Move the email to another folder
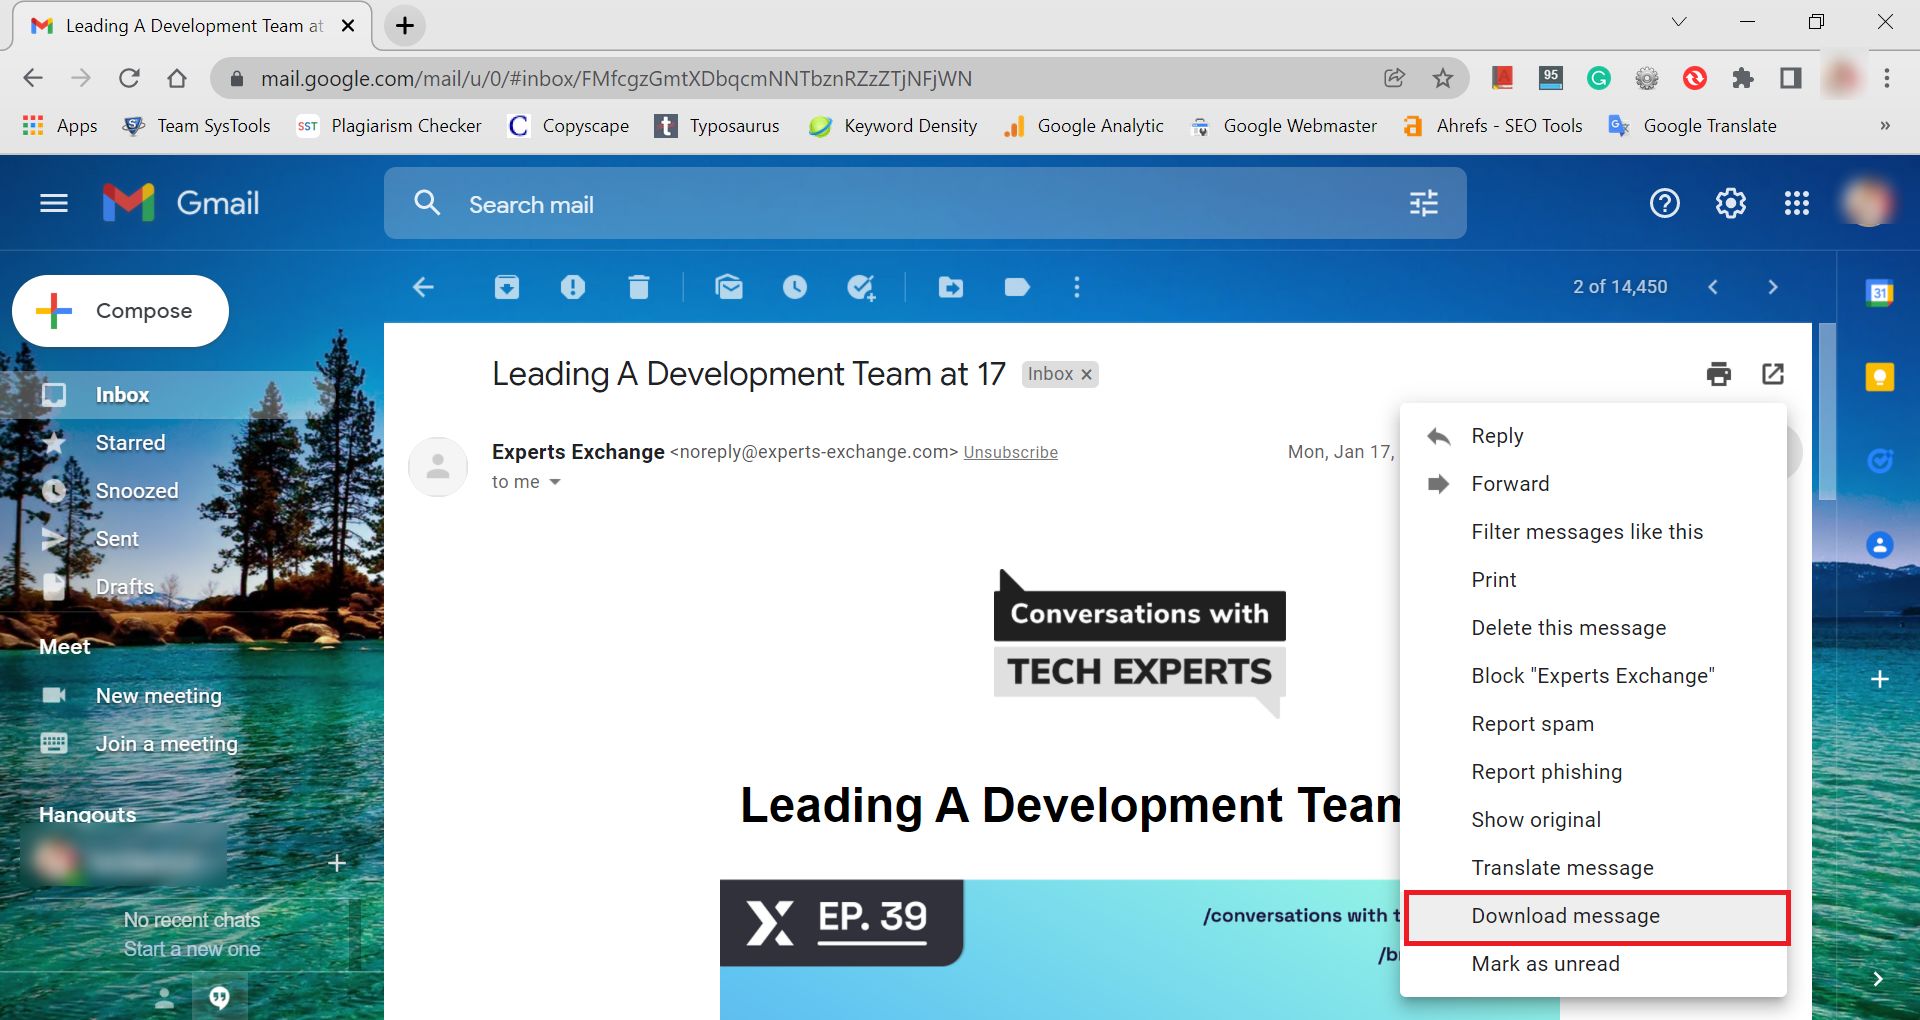 951,287
